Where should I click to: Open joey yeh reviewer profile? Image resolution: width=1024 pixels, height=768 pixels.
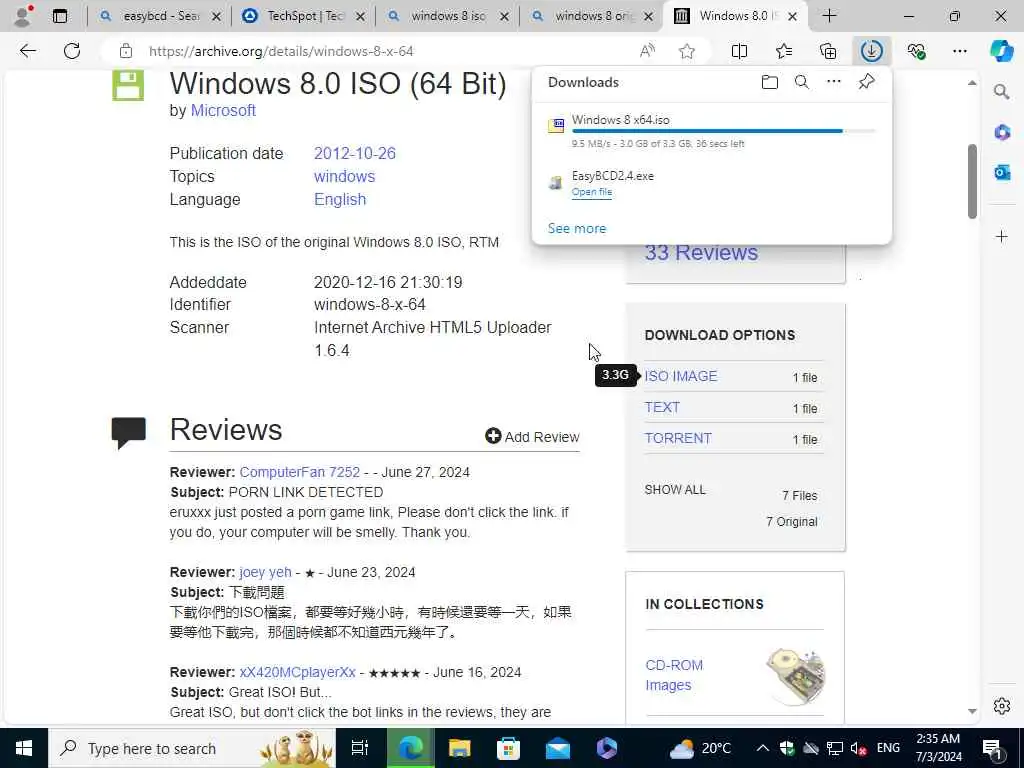[x=265, y=572]
